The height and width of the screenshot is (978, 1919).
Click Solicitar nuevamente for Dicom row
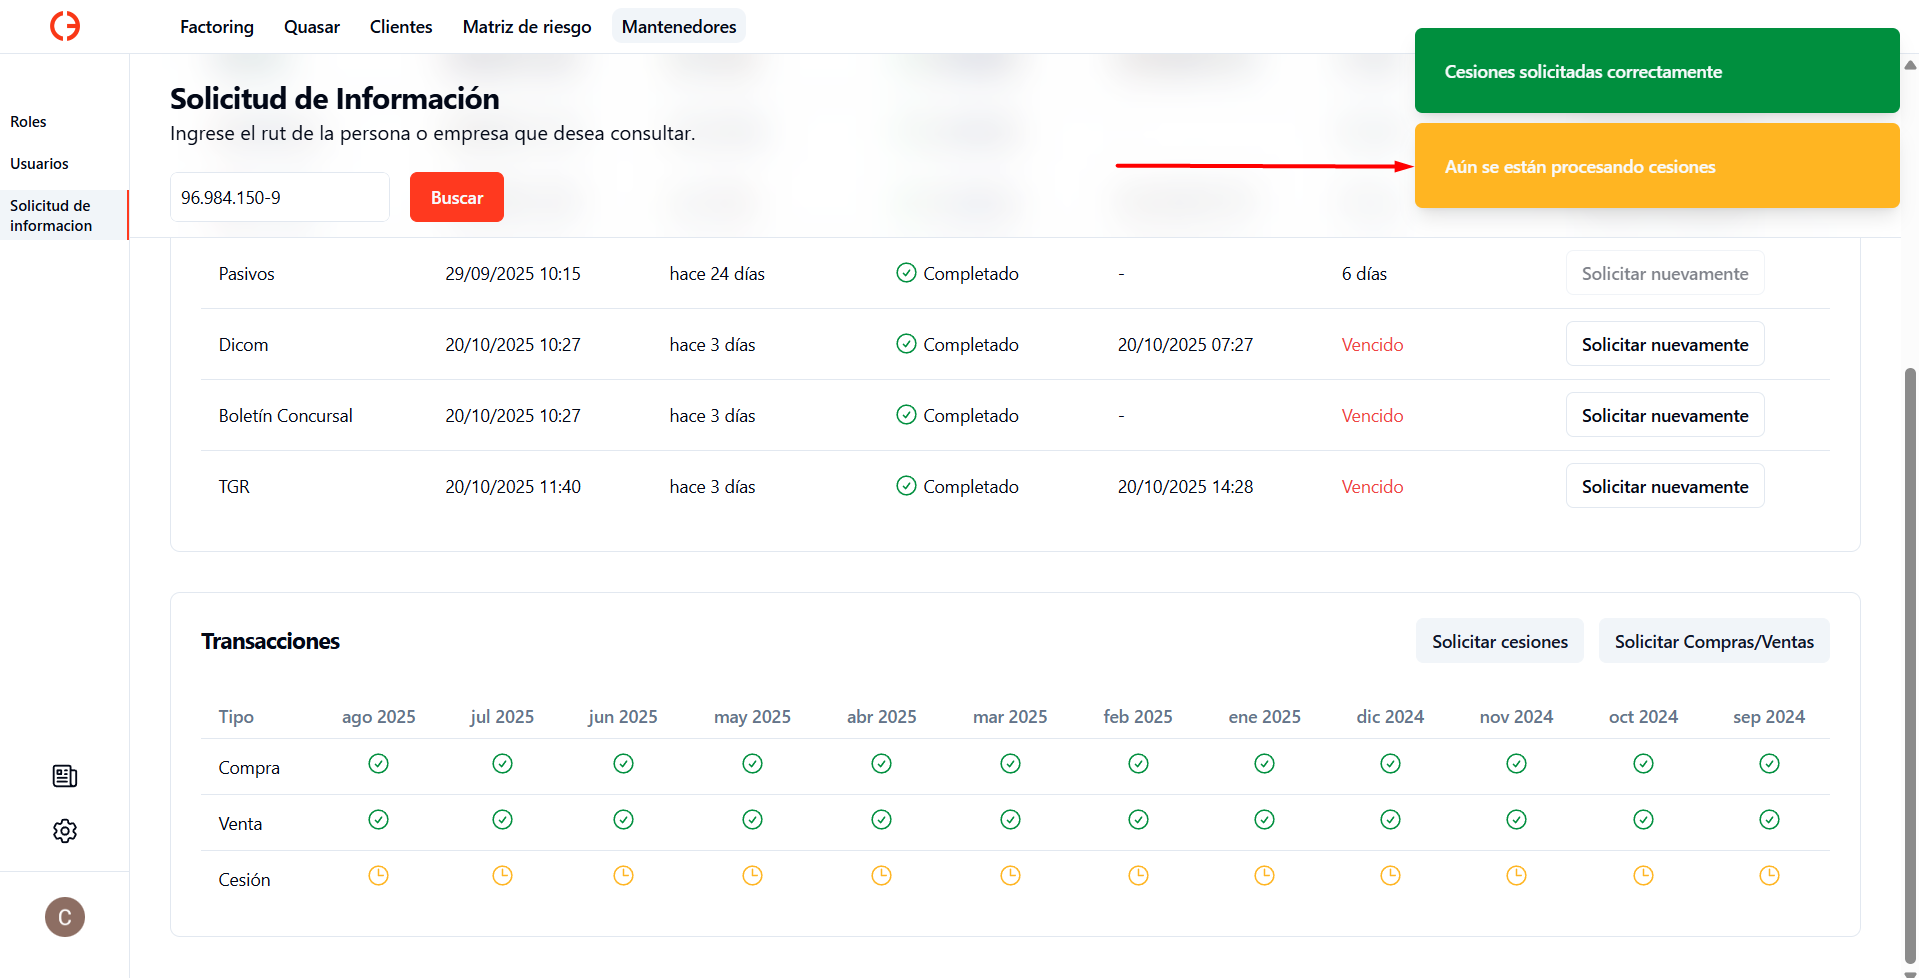[1665, 345]
